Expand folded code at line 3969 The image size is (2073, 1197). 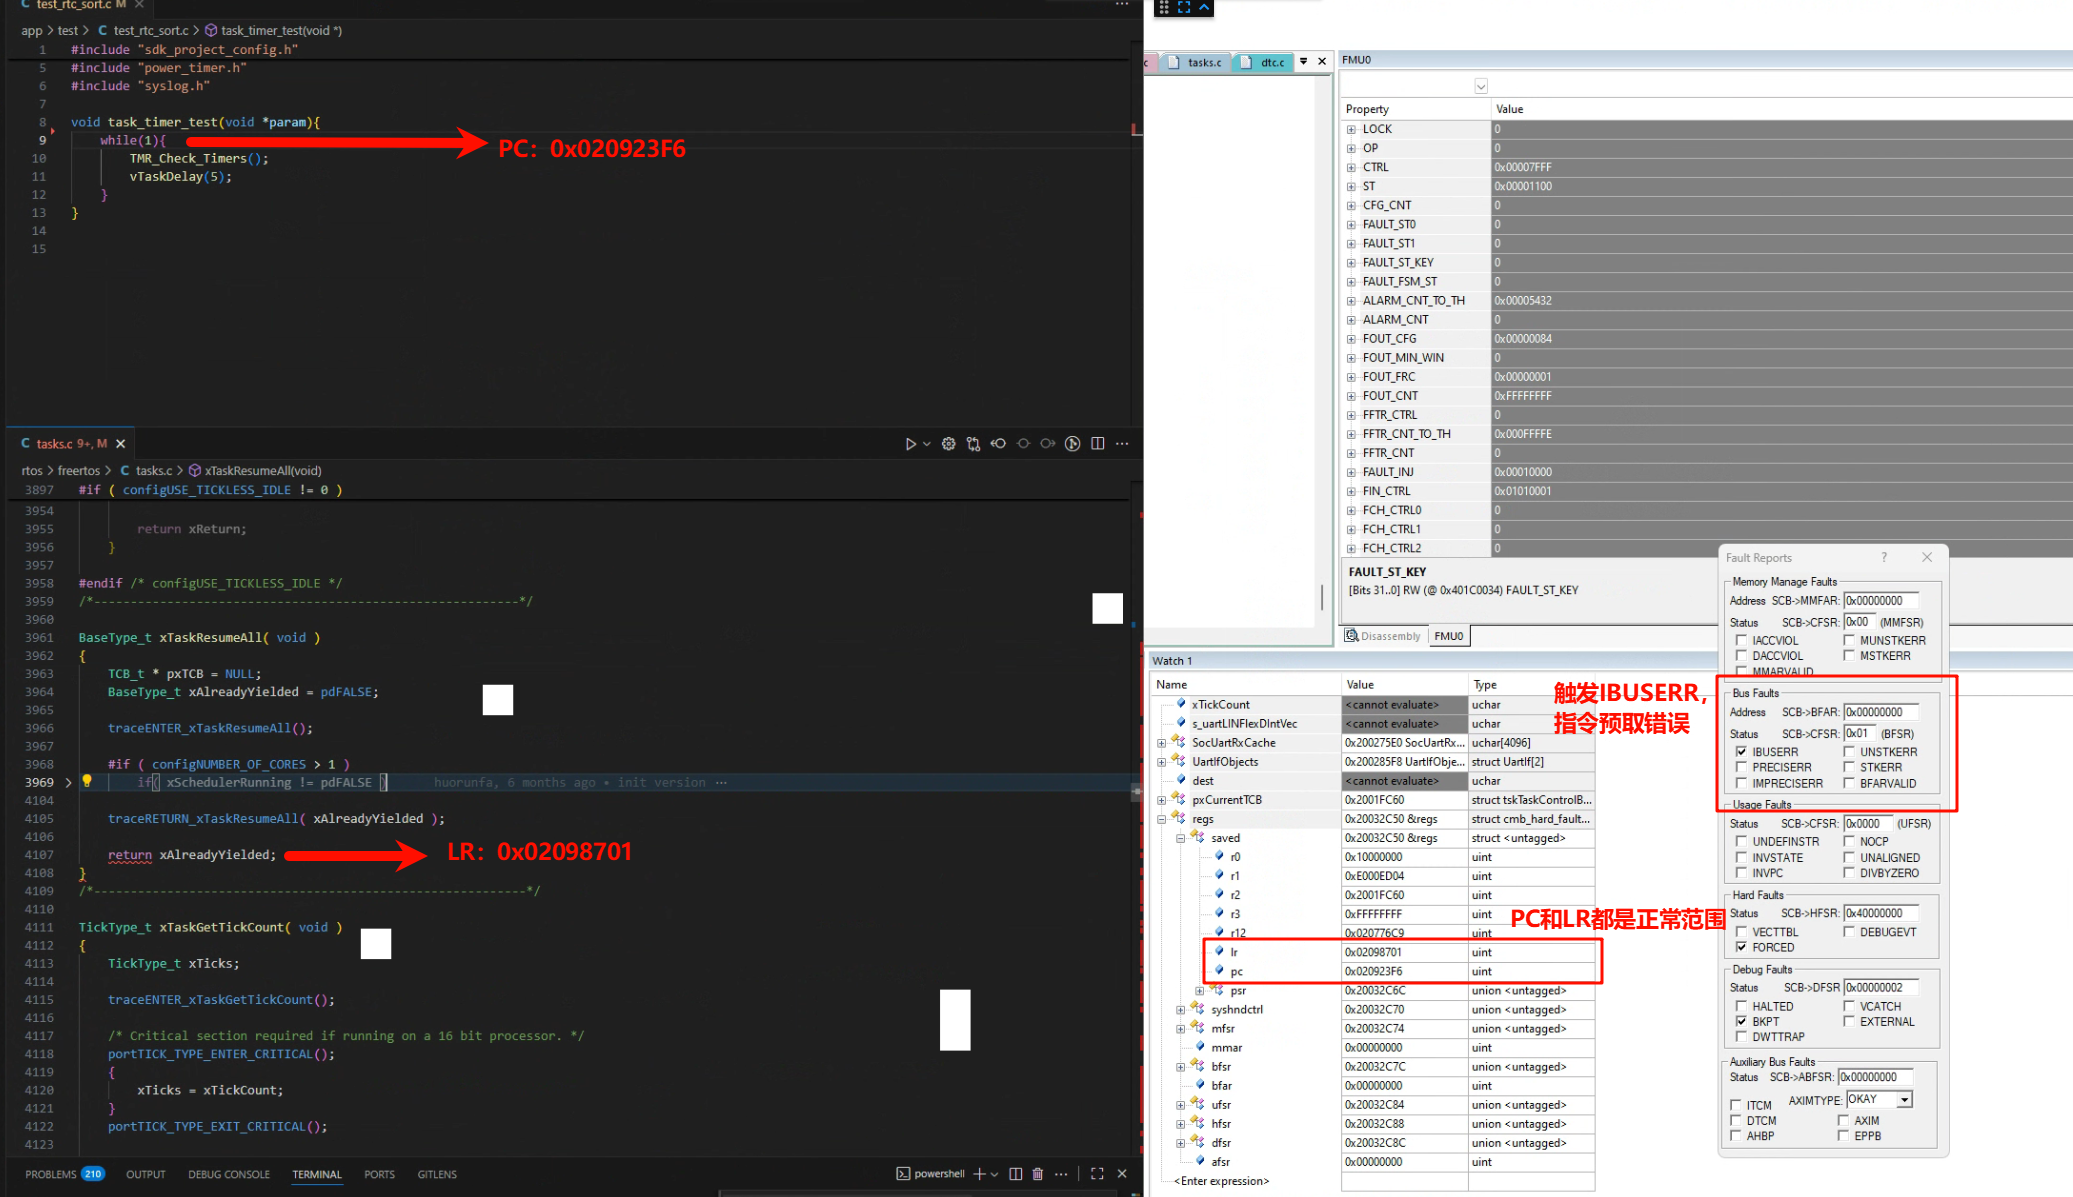68,782
